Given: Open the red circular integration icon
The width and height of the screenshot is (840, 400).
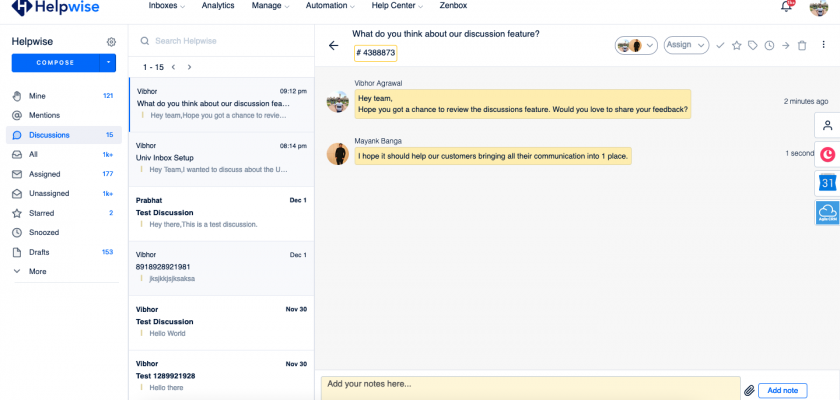Looking at the screenshot, I should 828,155.
